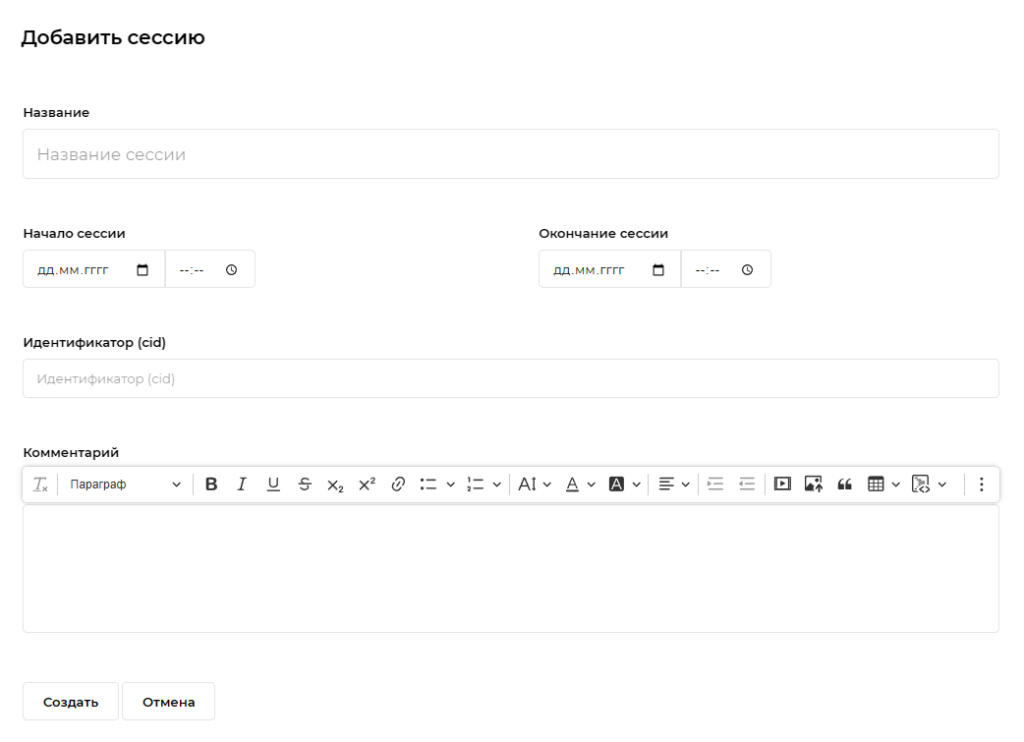Click the underline formatting icon
The image size is (1024, 742).
tap(273, 485)
